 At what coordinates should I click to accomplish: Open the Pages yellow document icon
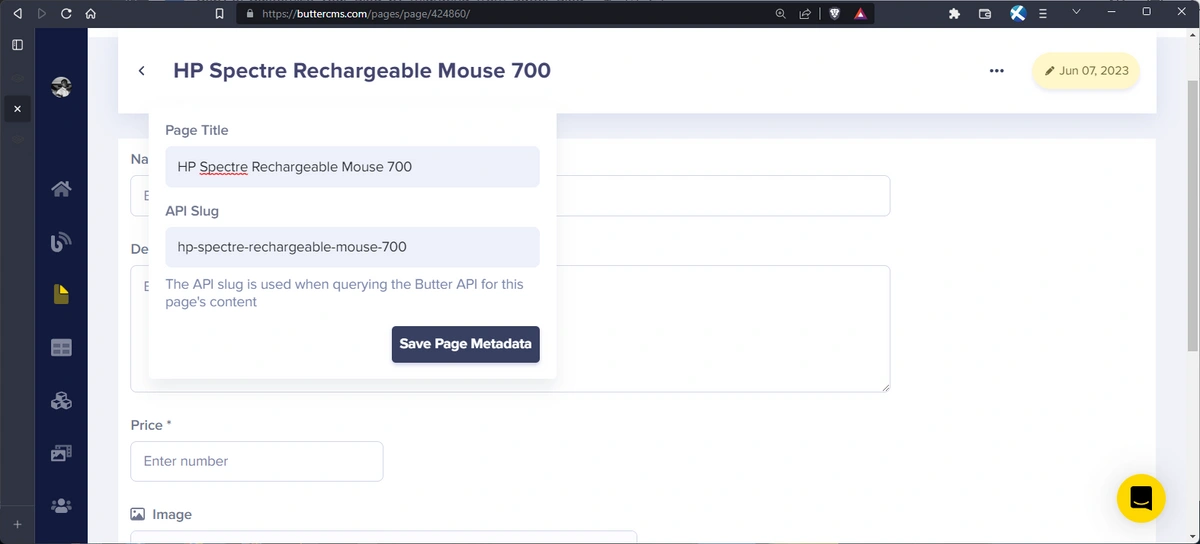tap(61, 294)
